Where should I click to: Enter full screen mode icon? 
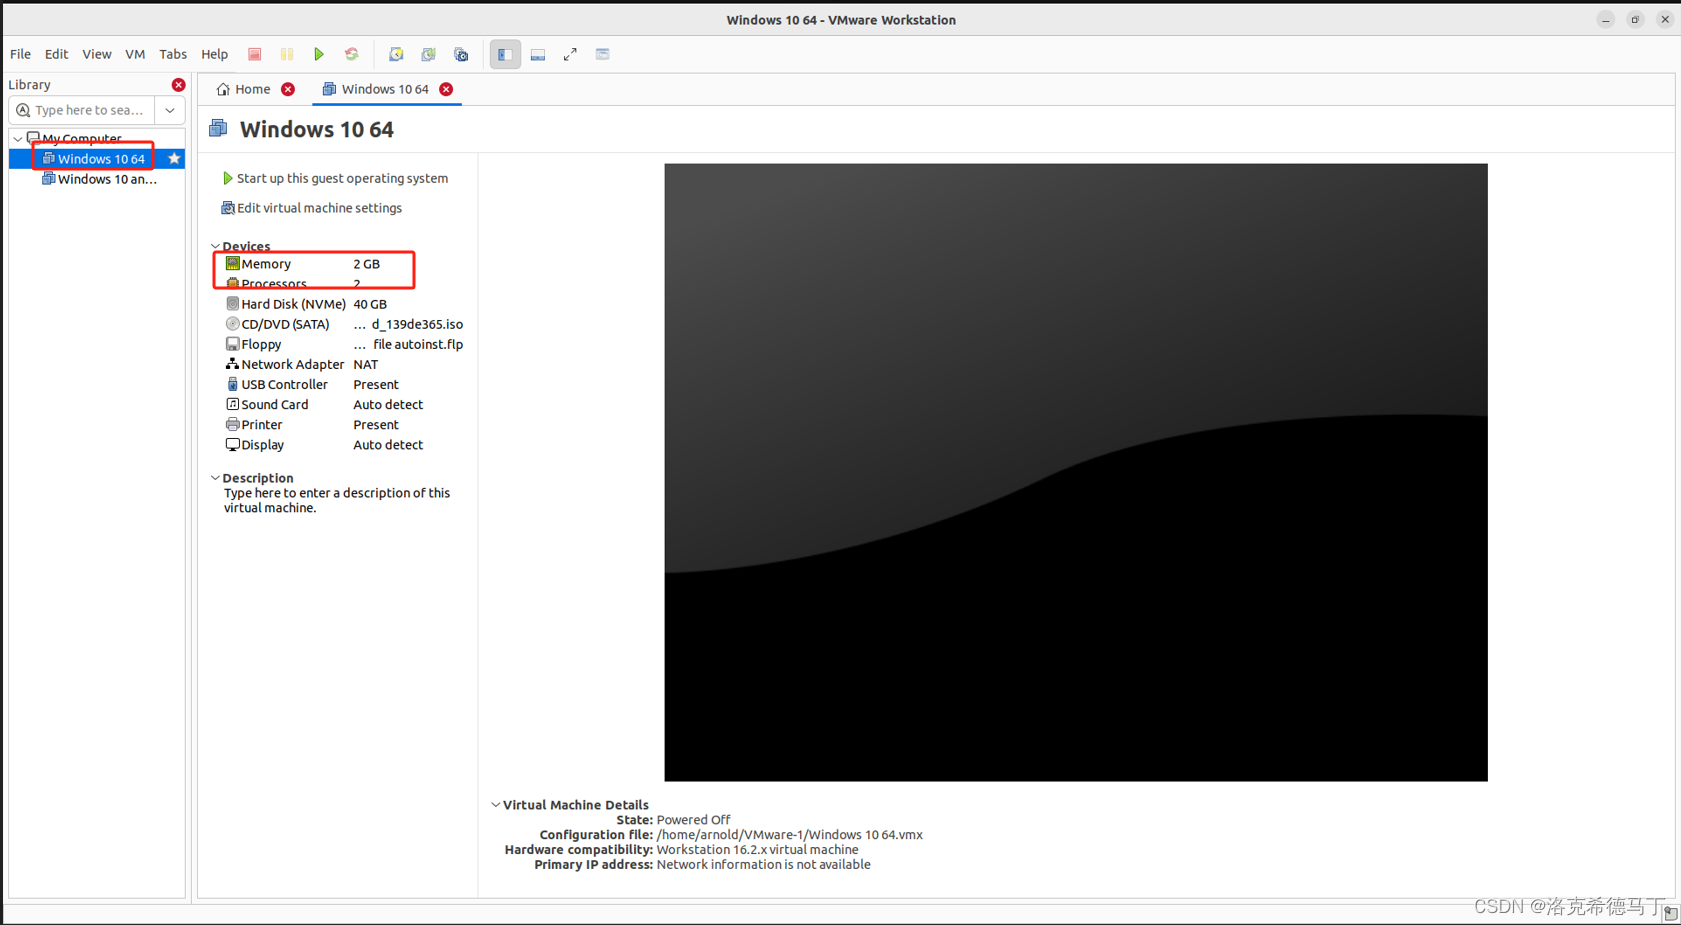point(570,54)
